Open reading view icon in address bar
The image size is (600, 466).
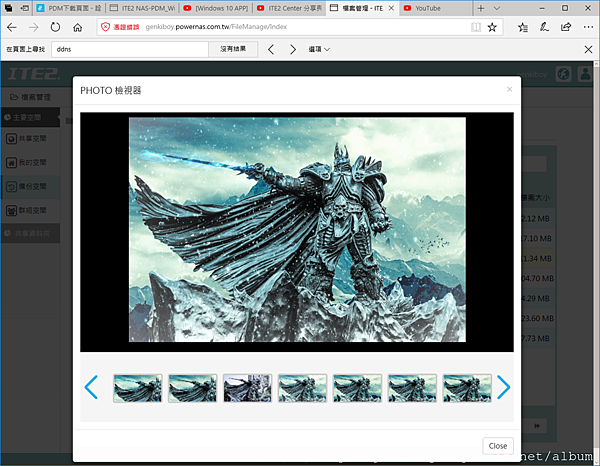(476, 27)
